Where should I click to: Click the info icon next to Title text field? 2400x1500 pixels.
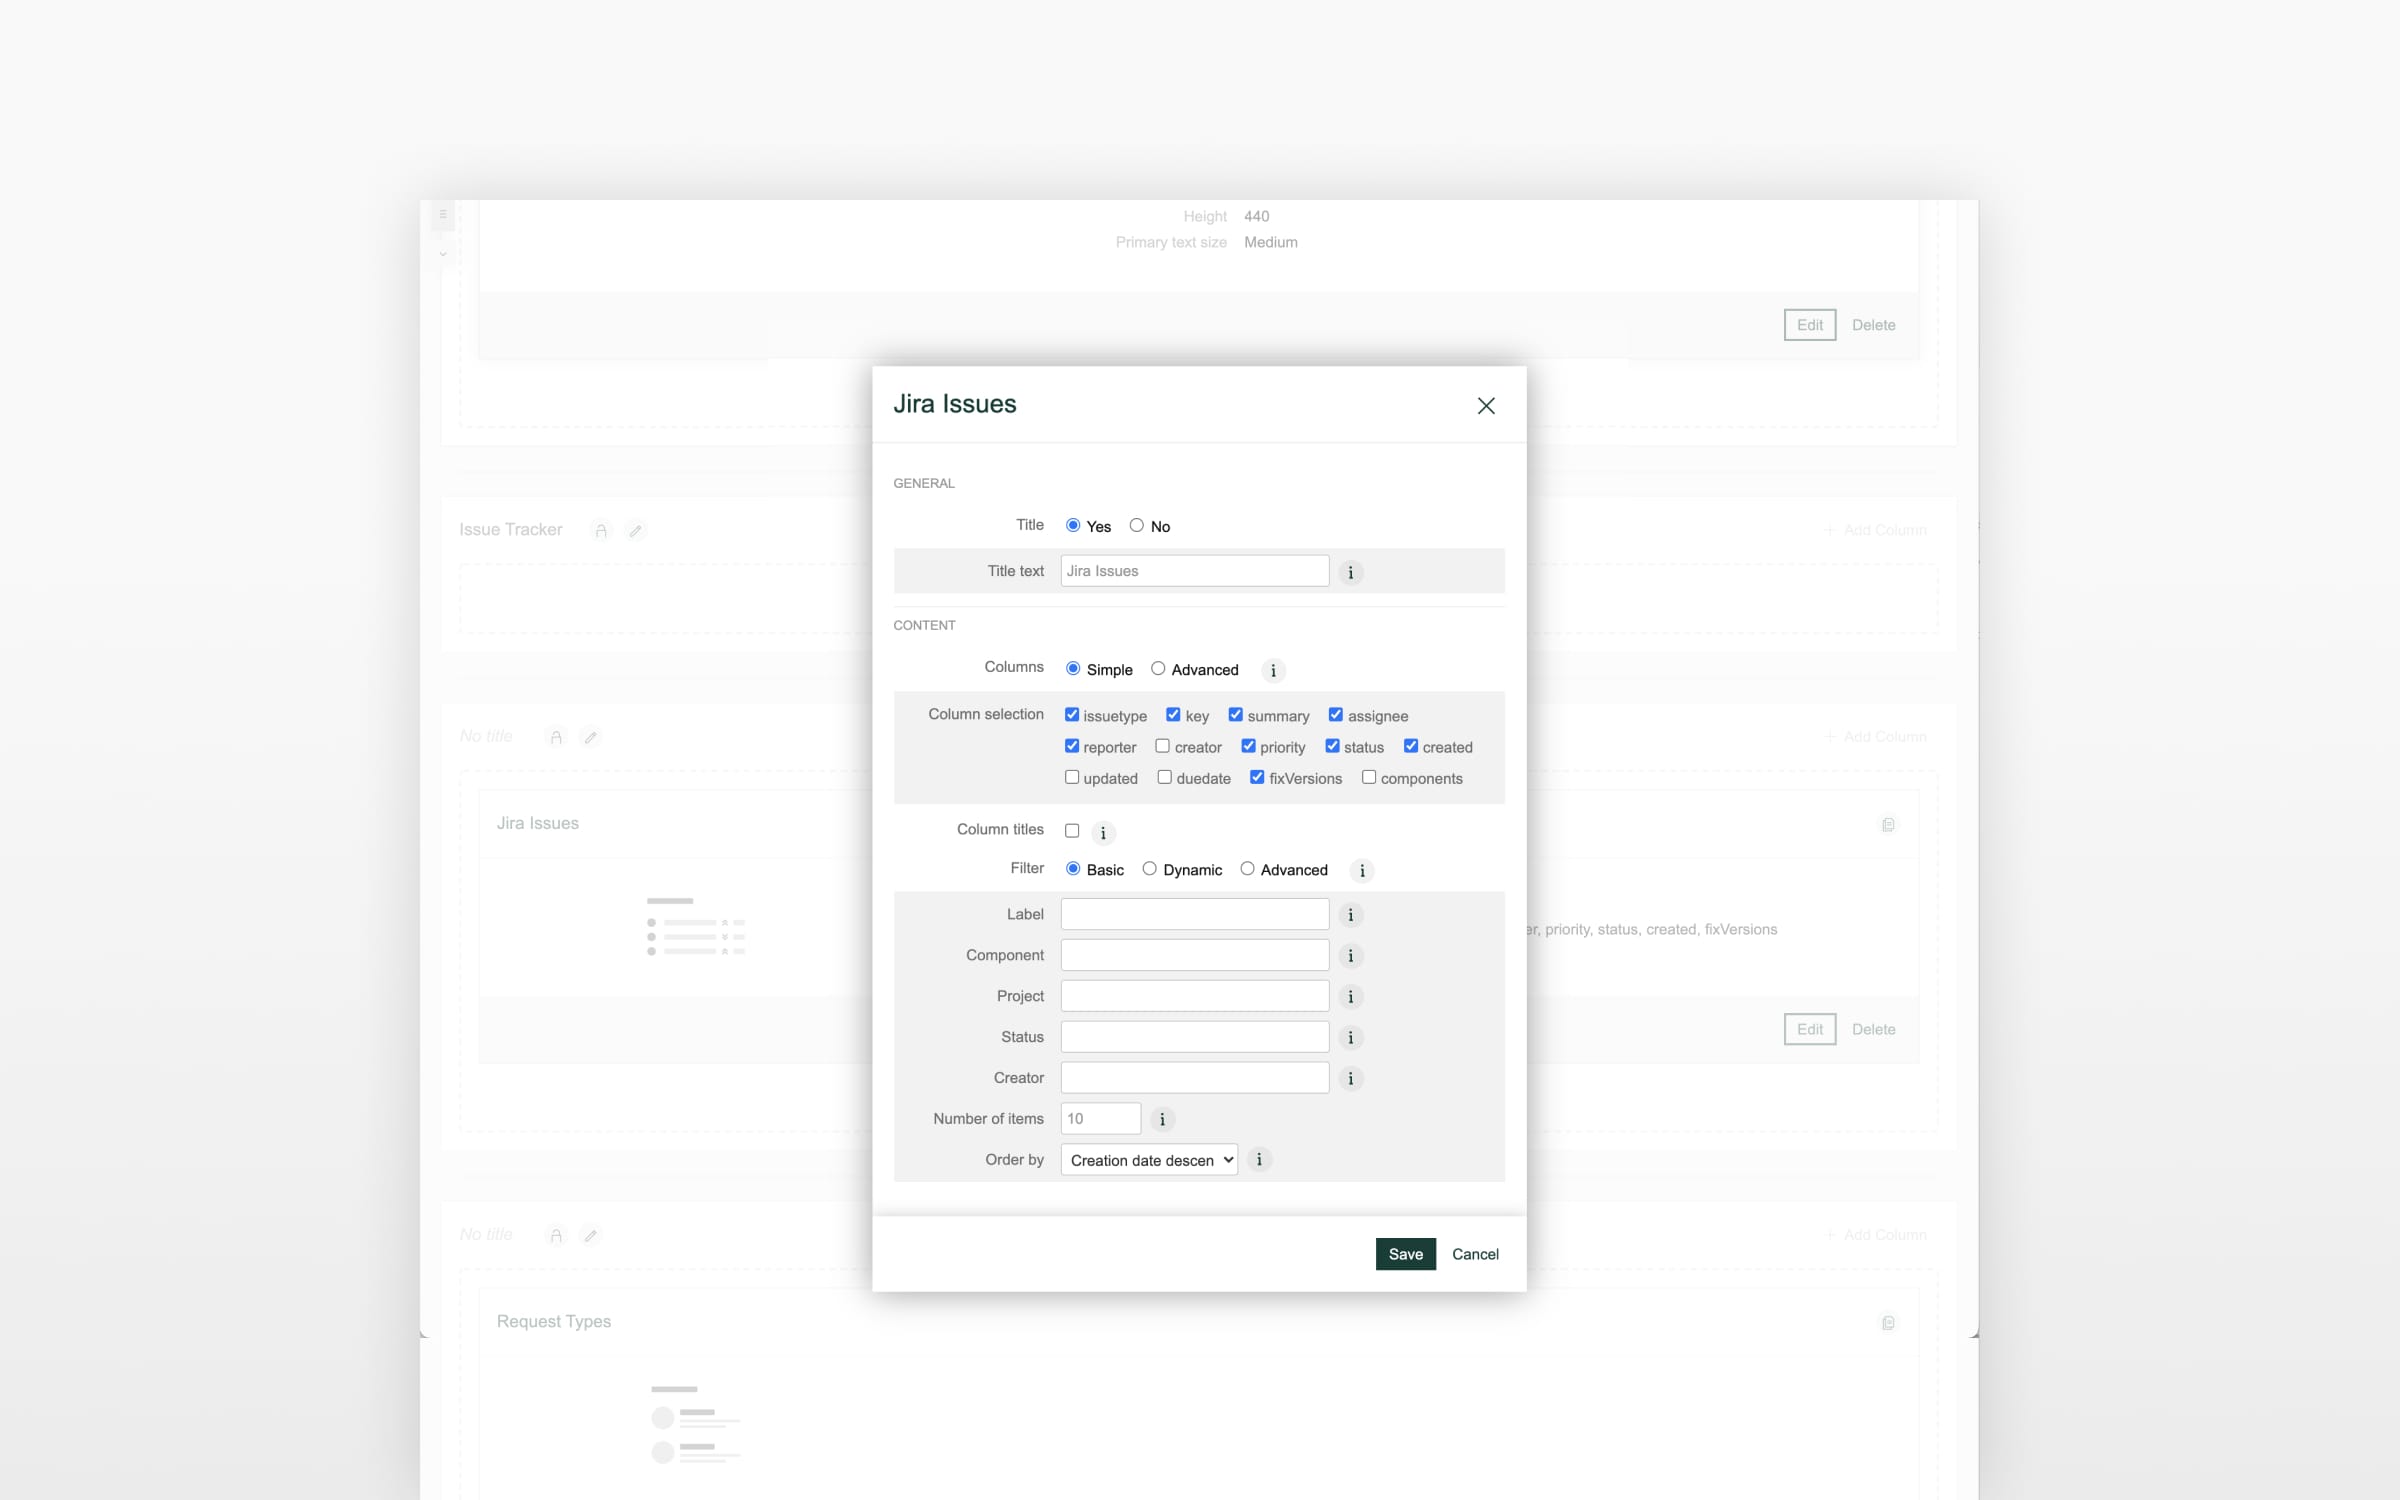point(1352,572)
